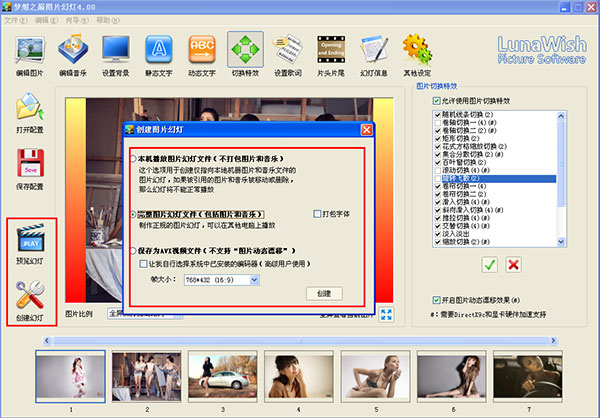Screen dimensions: 600x418
Task: Open the 片头片尾 opening and ending tool
Action: click(331, 56)
